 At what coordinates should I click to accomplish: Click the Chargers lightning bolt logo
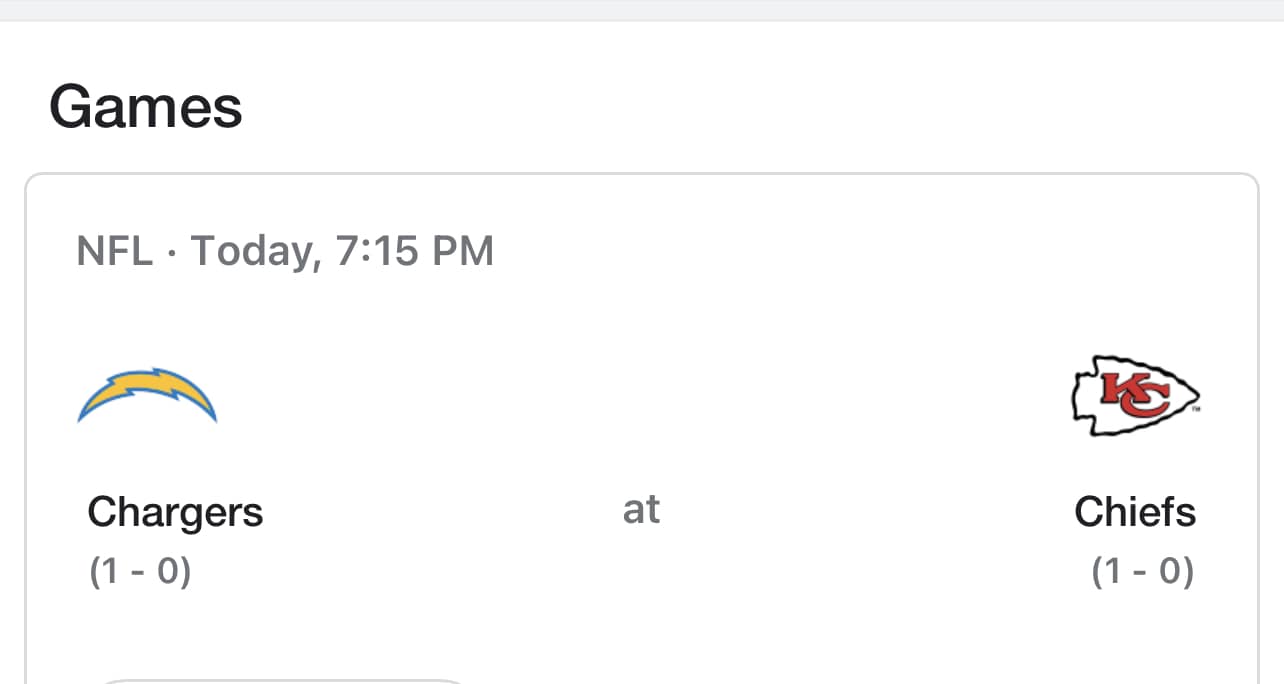tap(147, 395)
